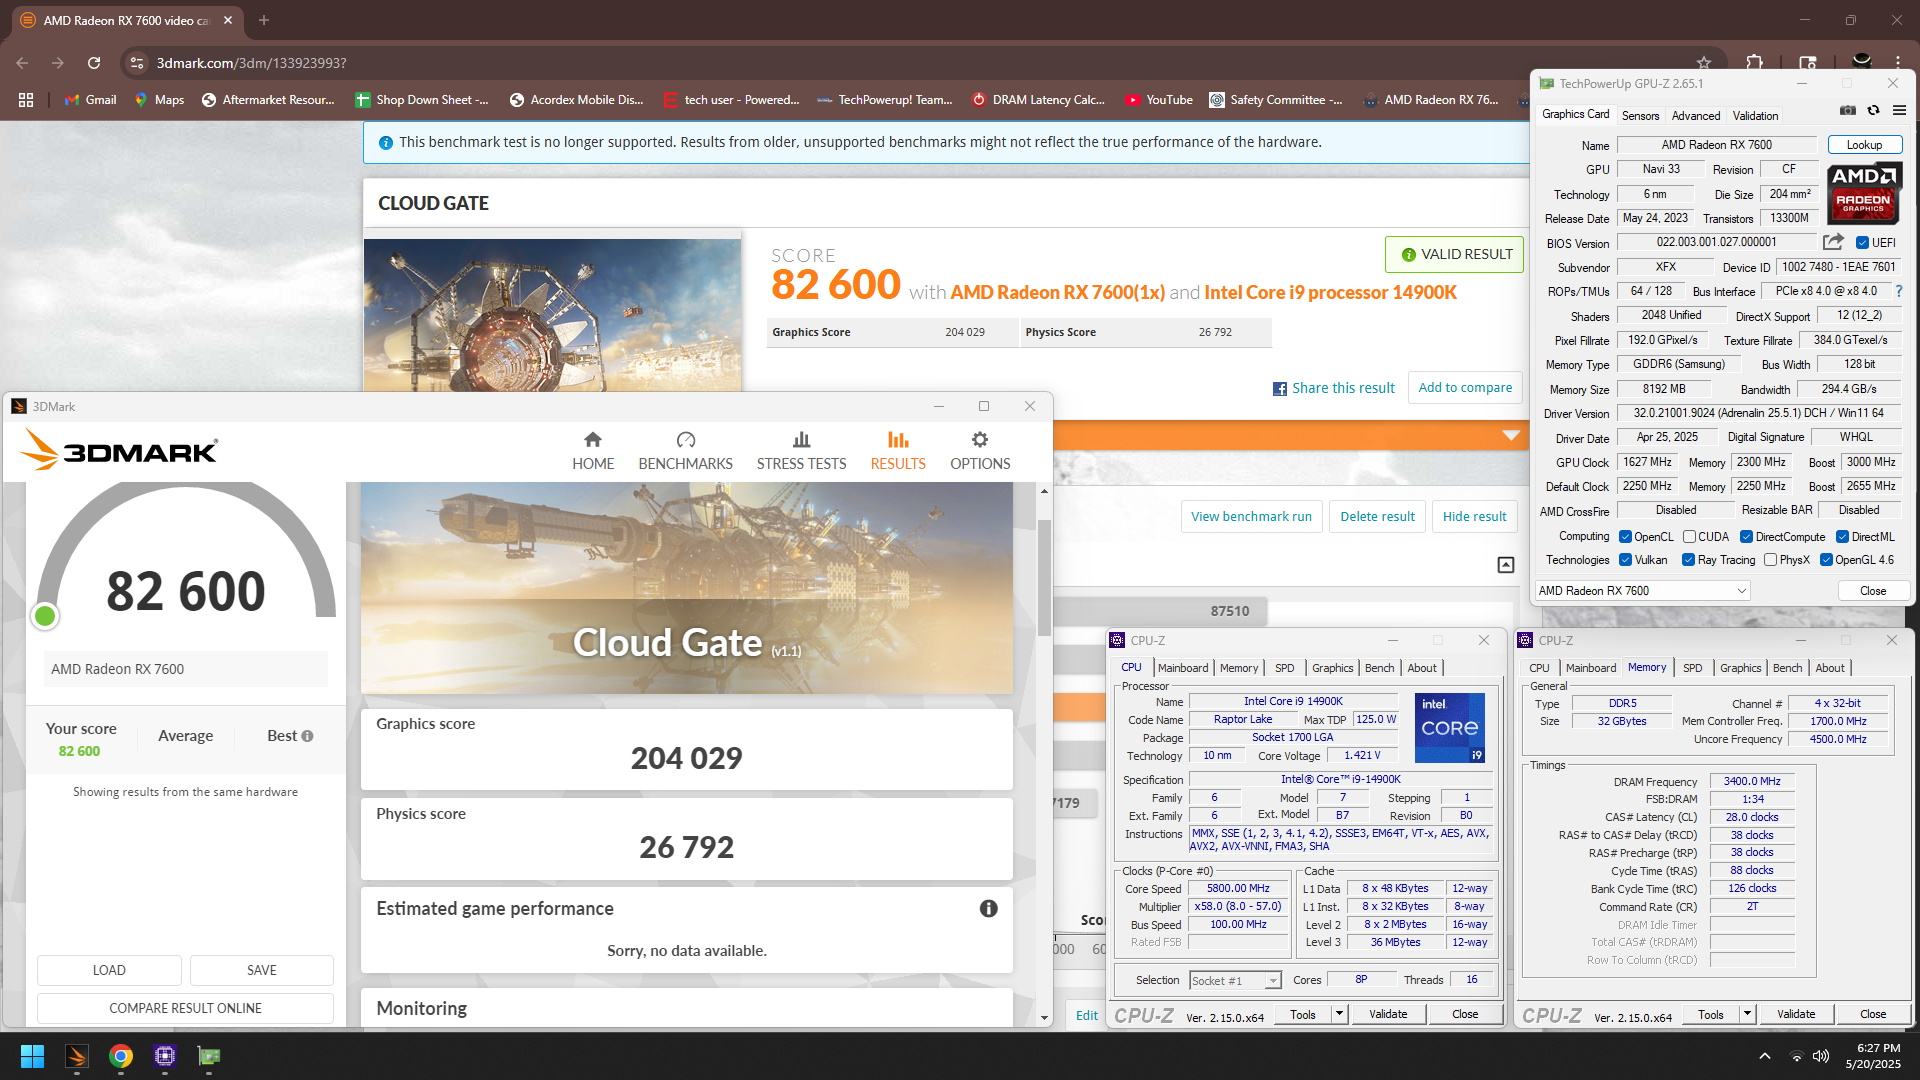Click Bus Interface question mark in GPU-Z
This screenshot has height=1080, width=1920.
(x=1899, y=291)
